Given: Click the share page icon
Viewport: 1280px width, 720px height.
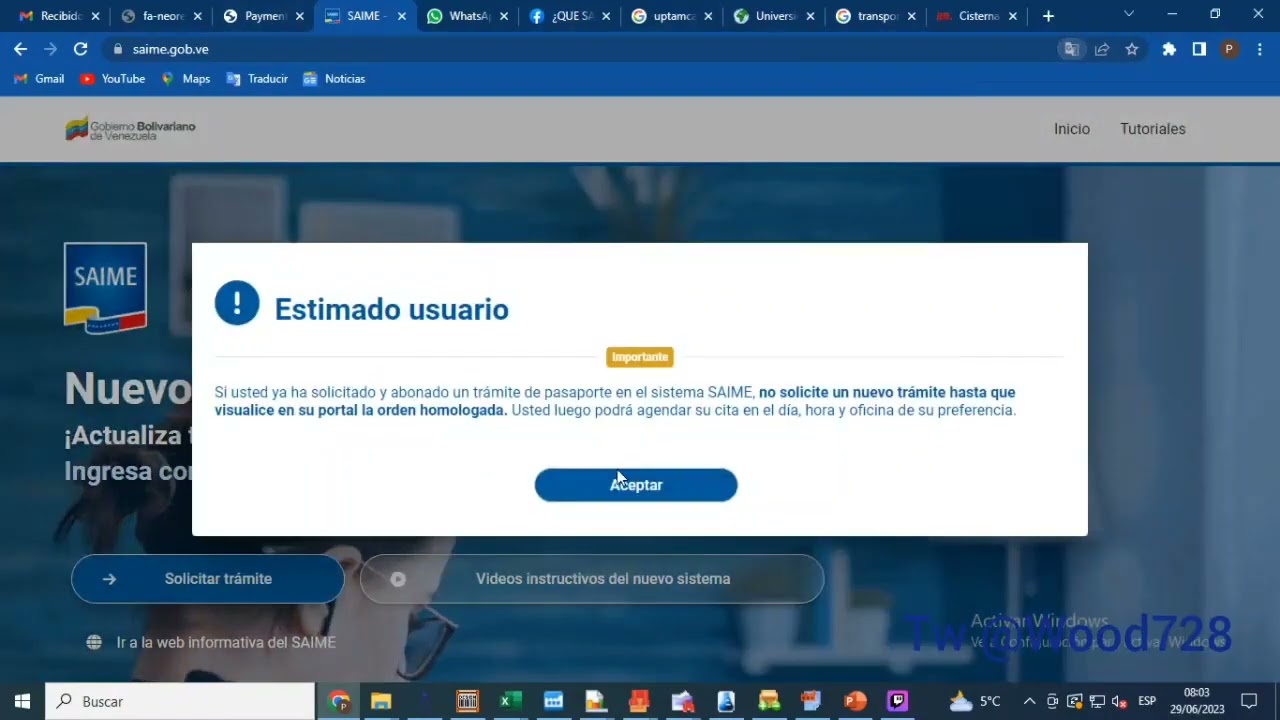Looking at the screenshot, I should tap(1102, 49).
